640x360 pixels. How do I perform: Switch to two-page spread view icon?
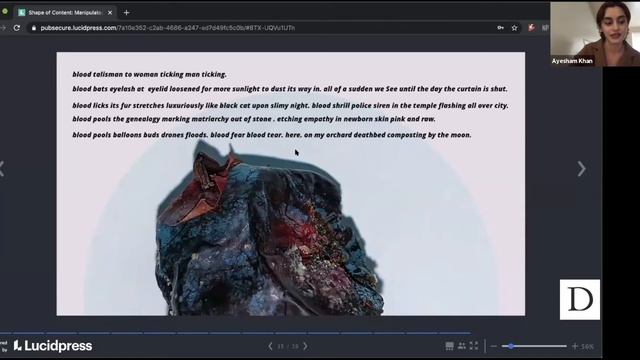coord(462,346)
